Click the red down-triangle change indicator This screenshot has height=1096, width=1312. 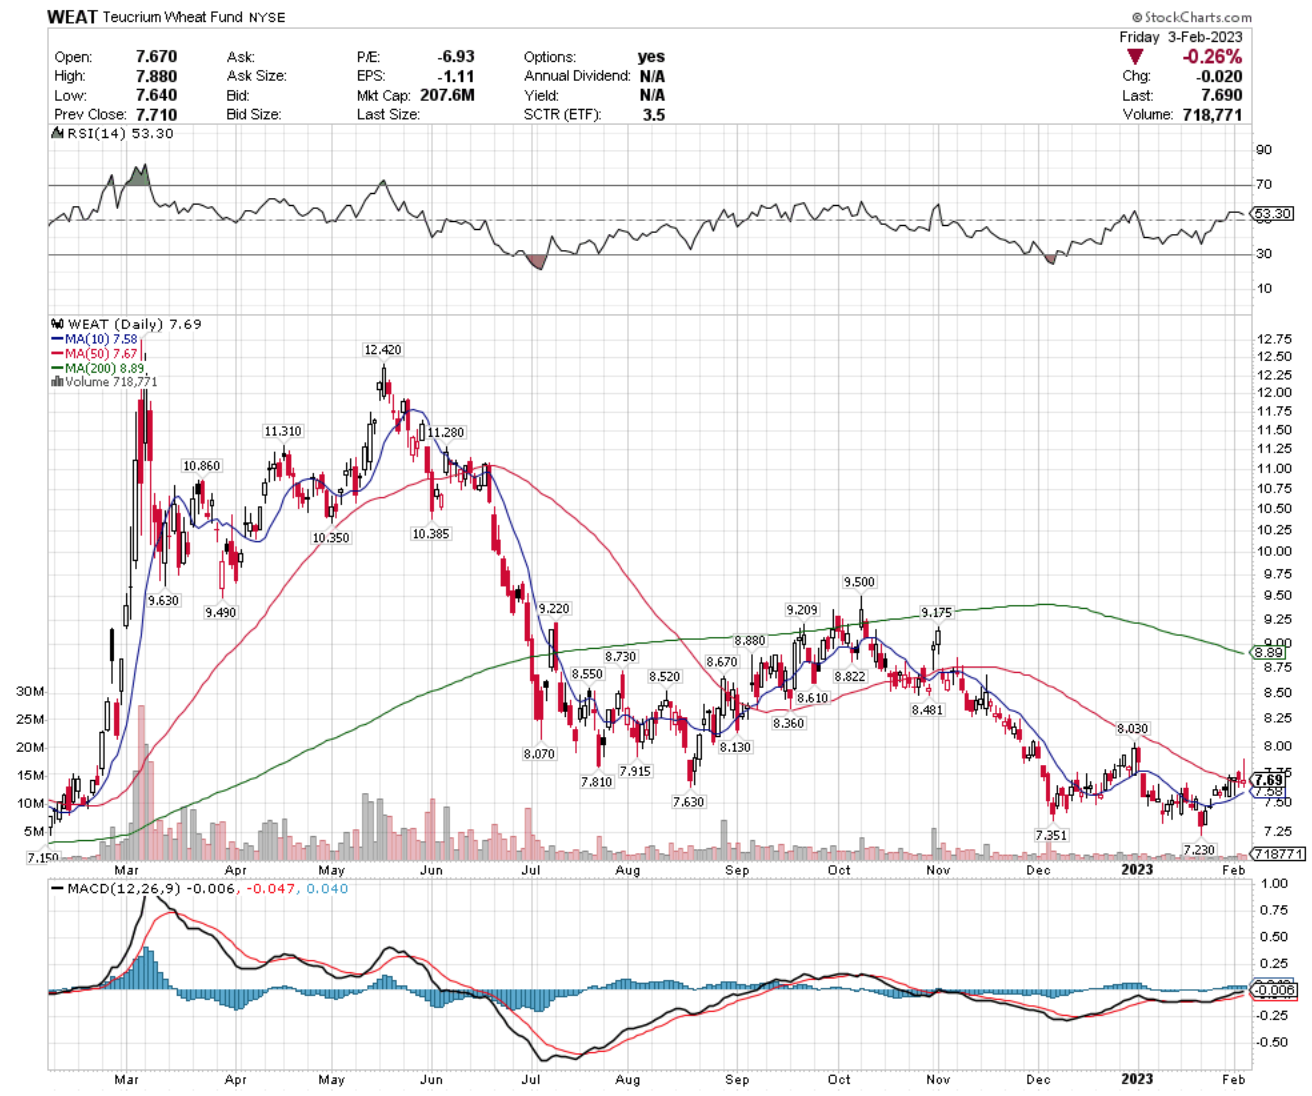[x=1135, y=57]
